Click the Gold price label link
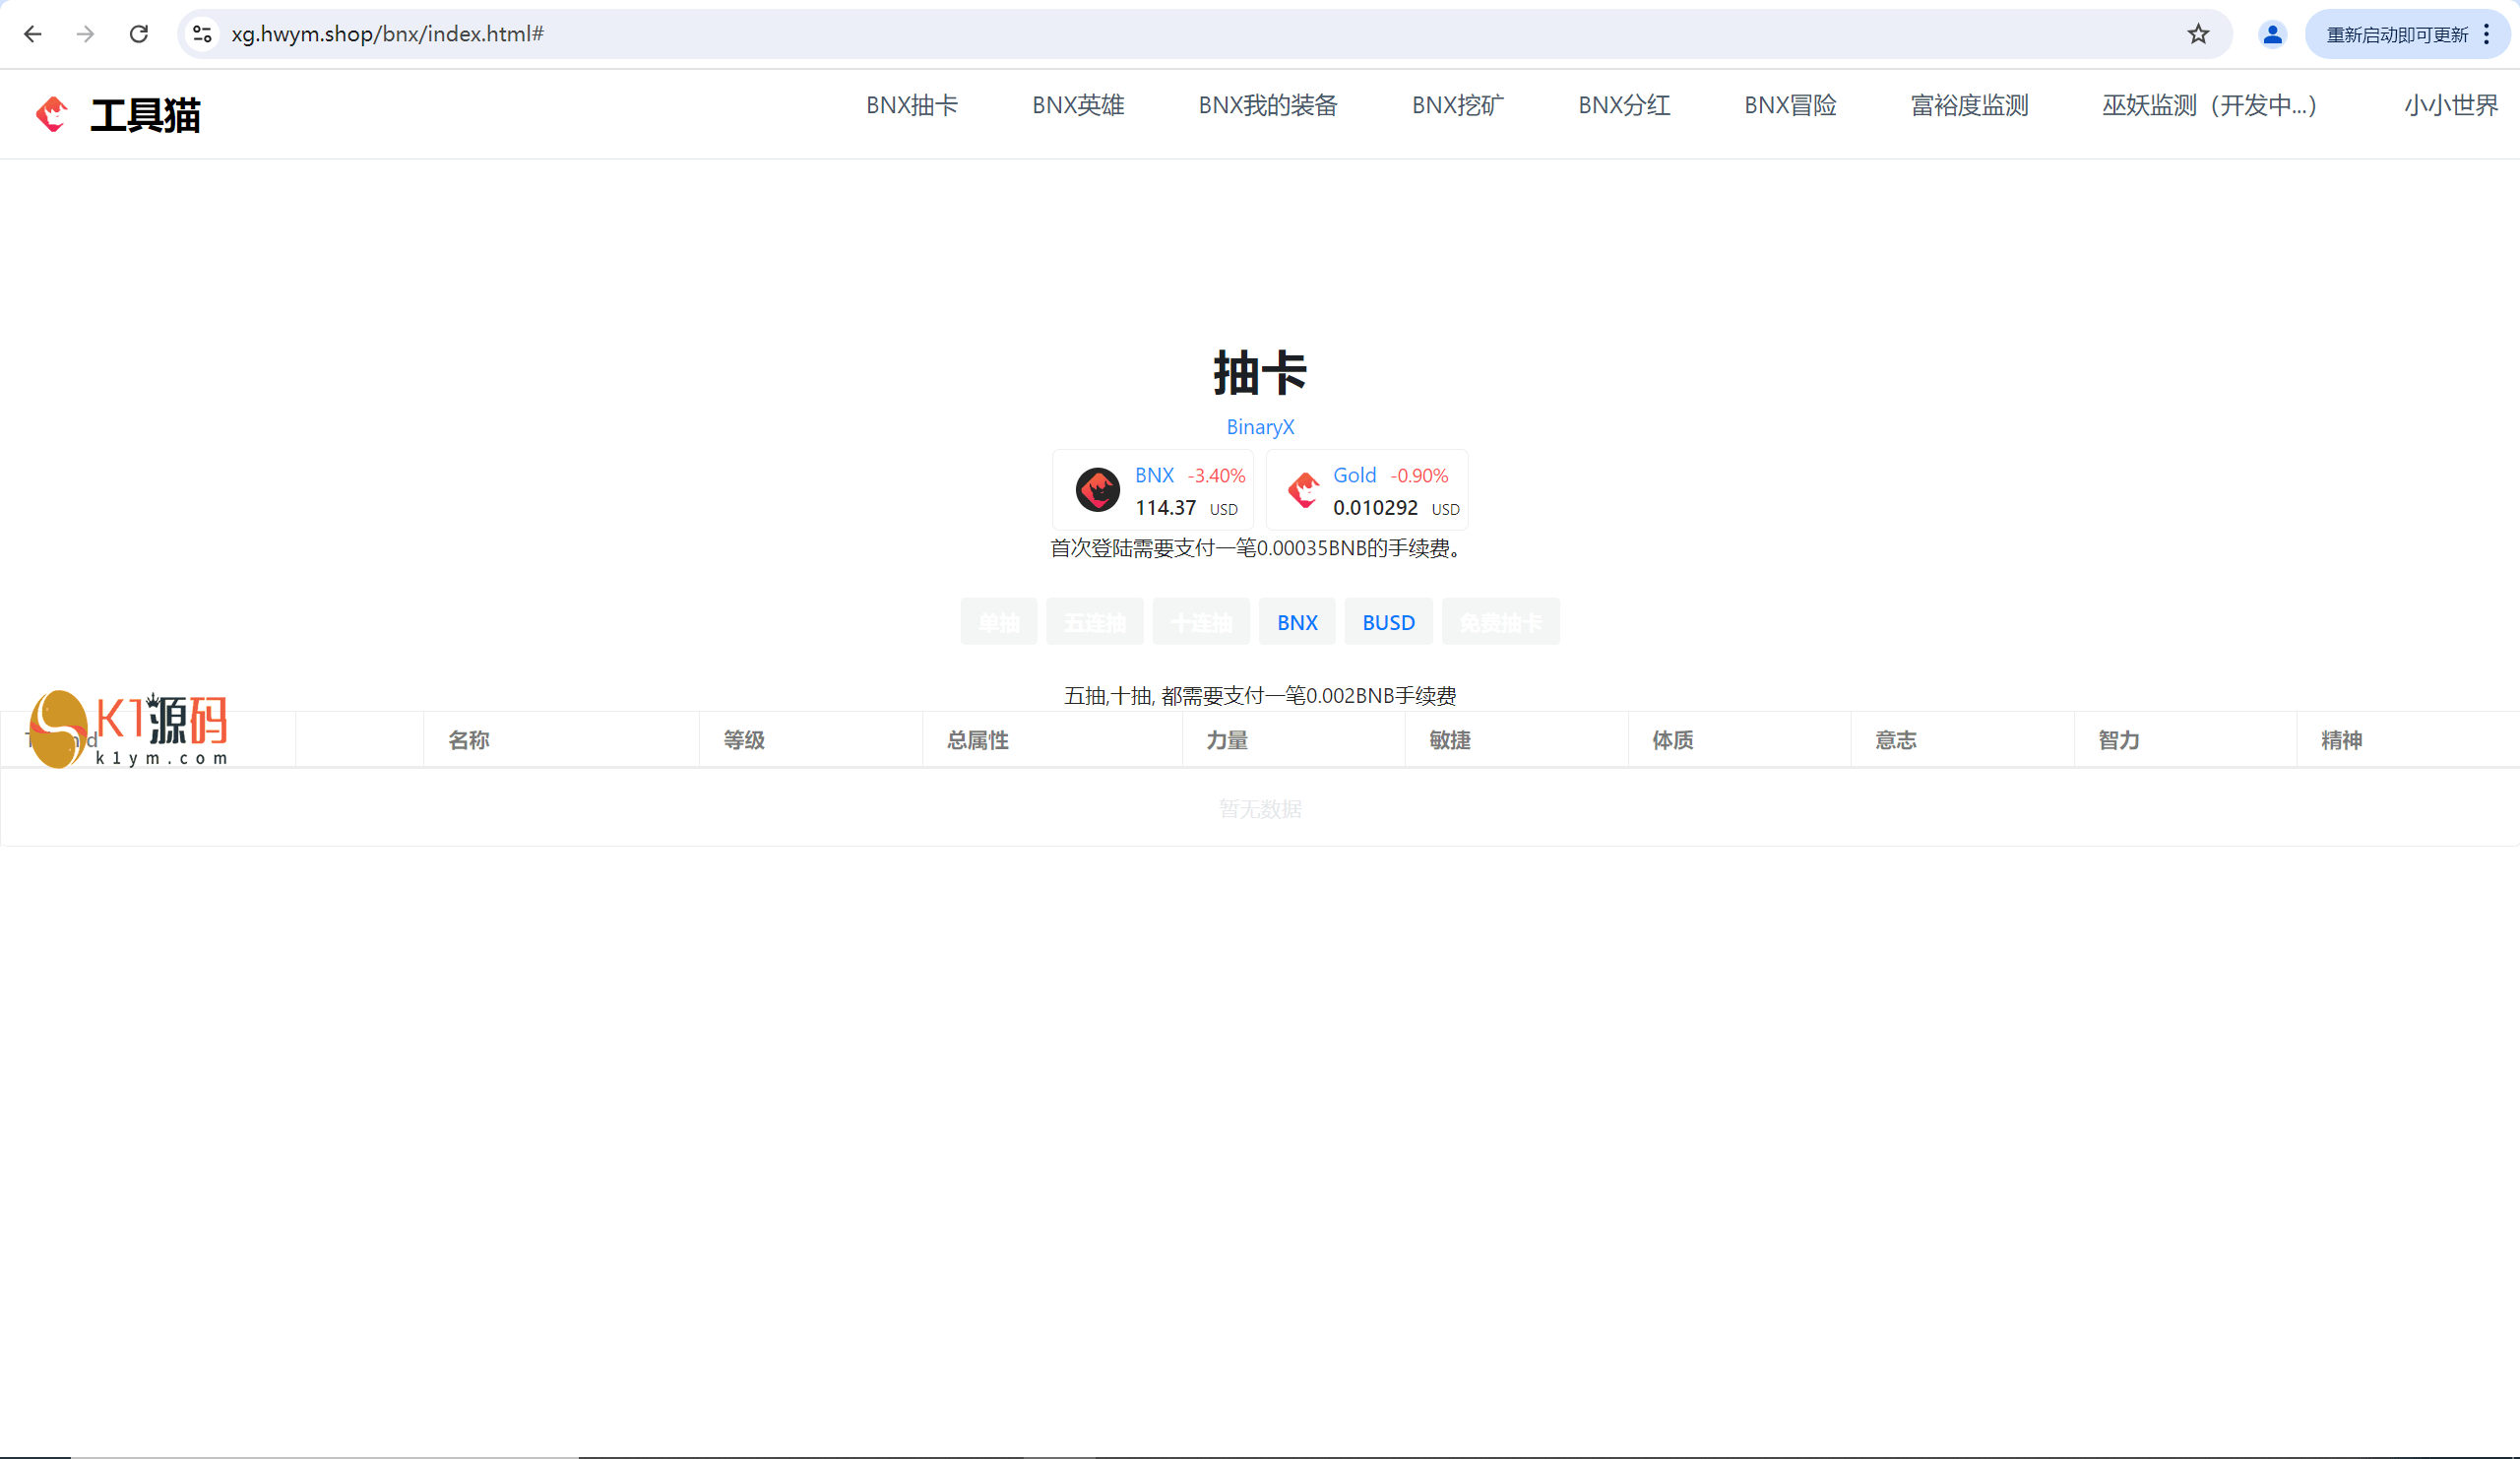The height and width of the screenshot is (1459, 2520). click(x=1354, y=476)
